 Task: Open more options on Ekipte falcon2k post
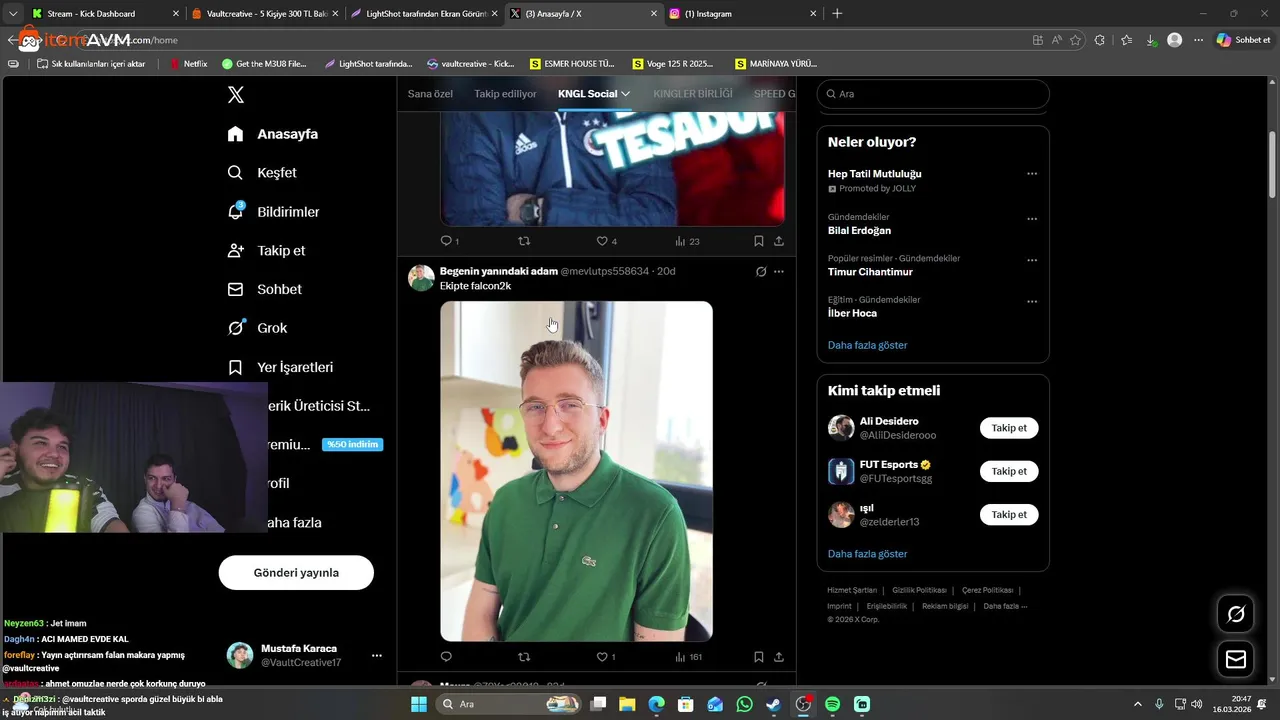click(779, 271)
